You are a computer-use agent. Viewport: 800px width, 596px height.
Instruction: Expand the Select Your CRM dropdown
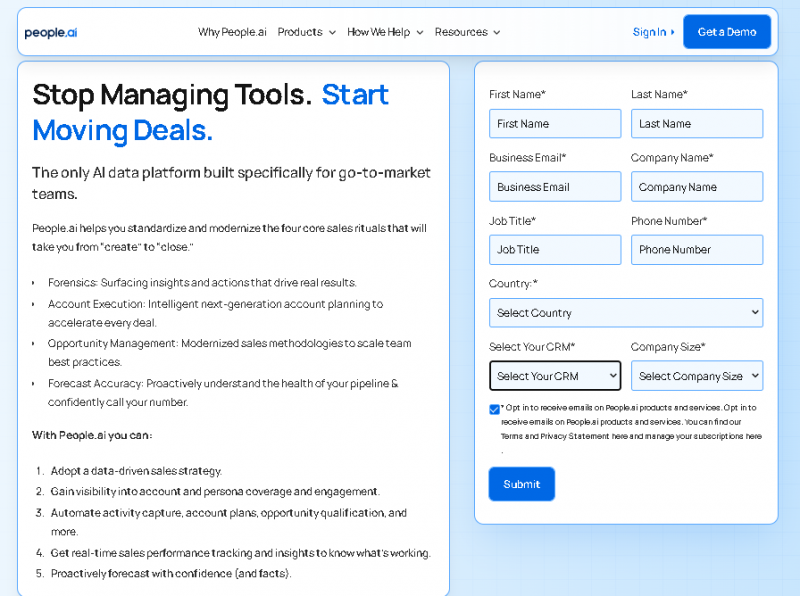(554, 376)
